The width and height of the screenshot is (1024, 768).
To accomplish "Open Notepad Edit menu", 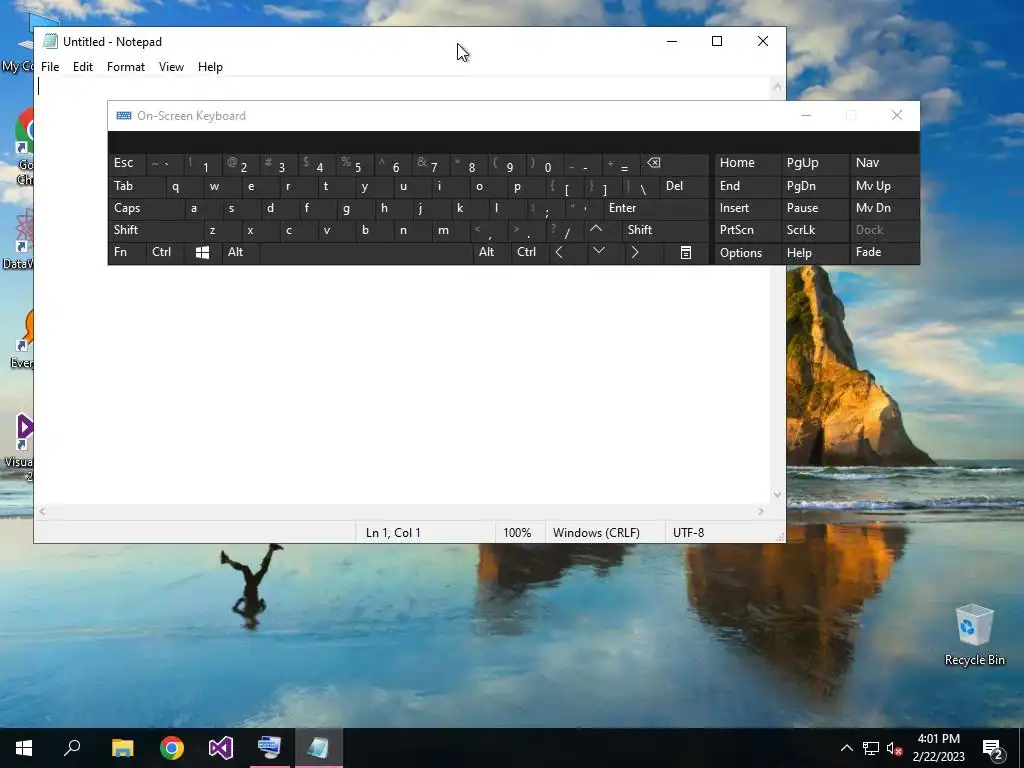I will 82,67.
